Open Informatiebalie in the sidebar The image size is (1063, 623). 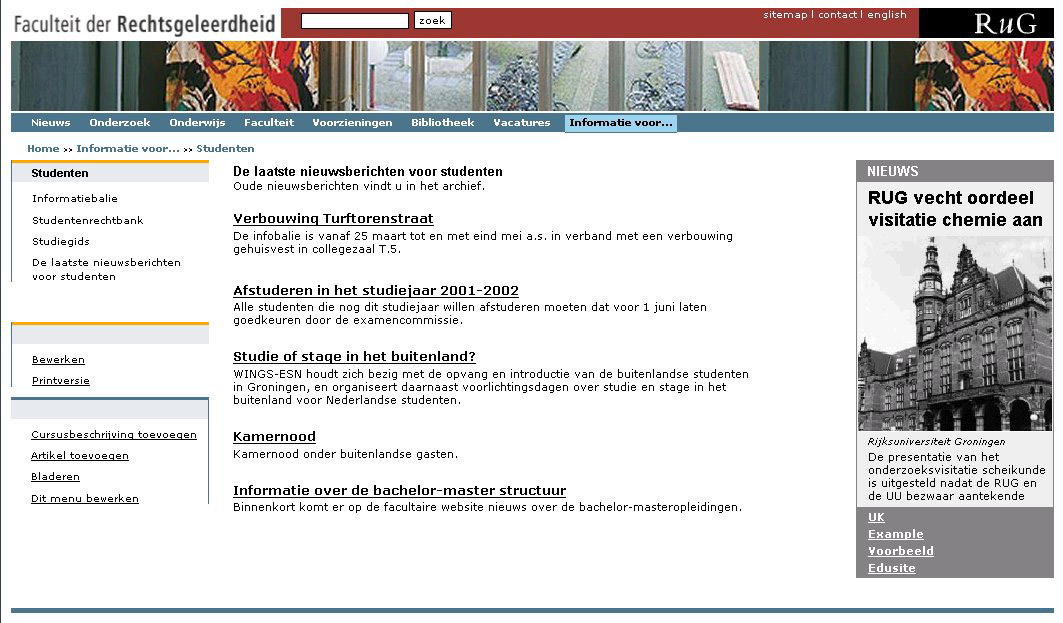point(75,199)
